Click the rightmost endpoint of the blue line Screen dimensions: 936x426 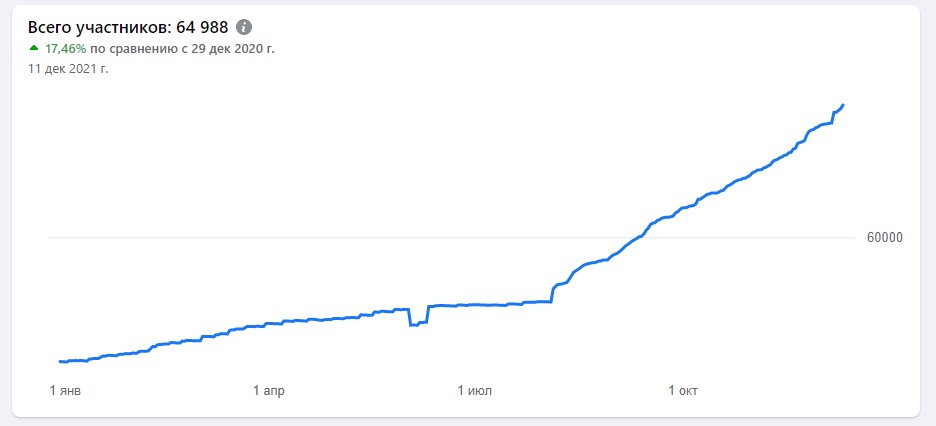tap(843, 105)
